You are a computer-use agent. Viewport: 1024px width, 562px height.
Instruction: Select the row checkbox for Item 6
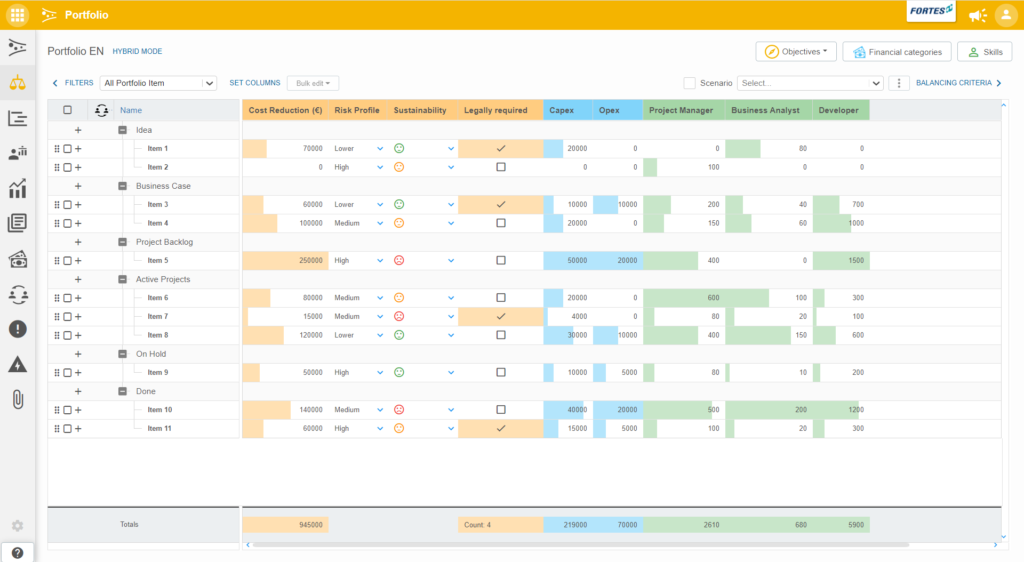click(67, 298)
